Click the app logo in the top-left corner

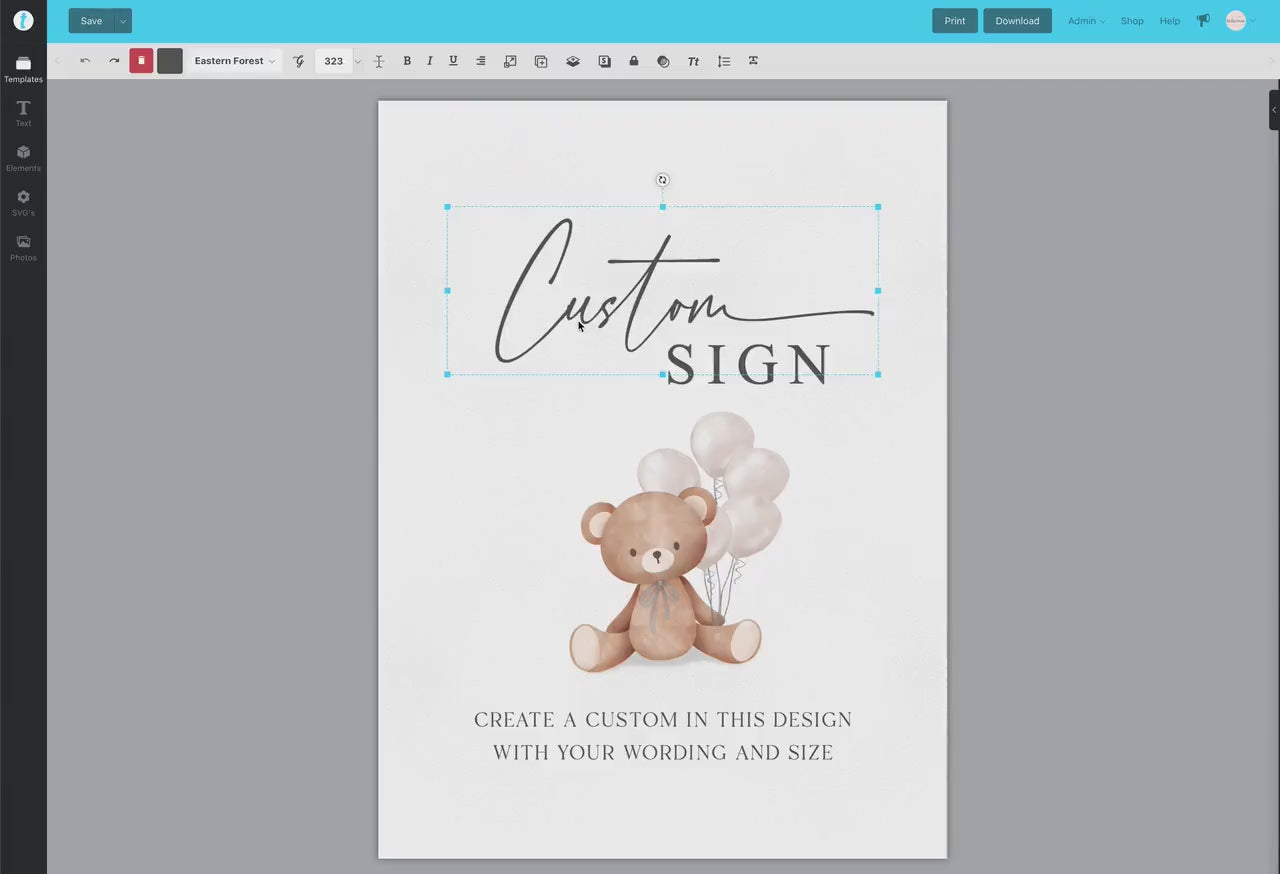23,20
